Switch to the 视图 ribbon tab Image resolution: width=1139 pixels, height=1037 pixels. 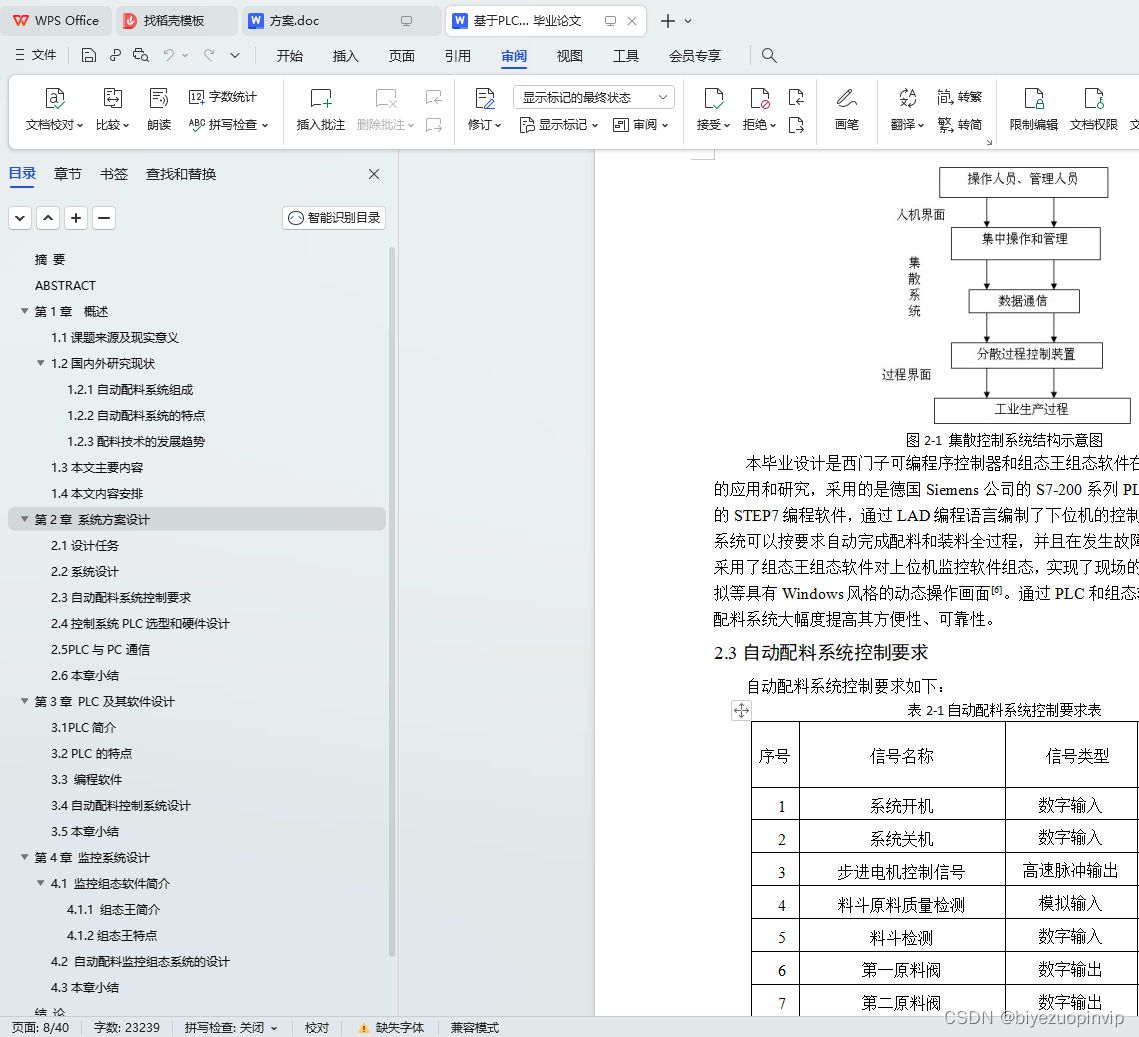[570, 56]
